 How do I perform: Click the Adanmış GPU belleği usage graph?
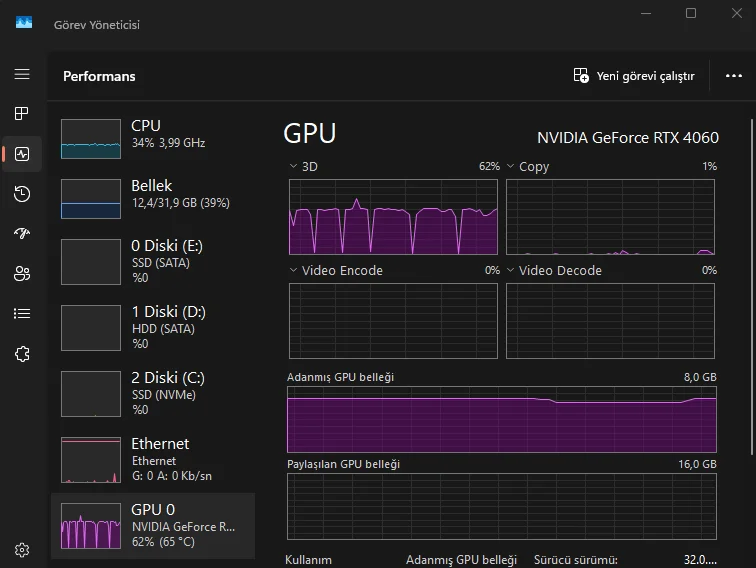click(501, 420)
